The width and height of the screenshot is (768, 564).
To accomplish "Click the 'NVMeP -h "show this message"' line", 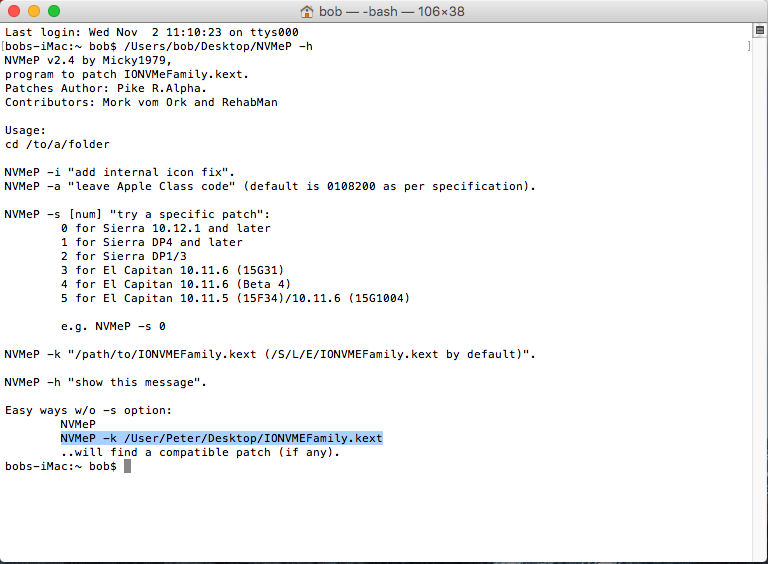I will click(x=103, y=382).
